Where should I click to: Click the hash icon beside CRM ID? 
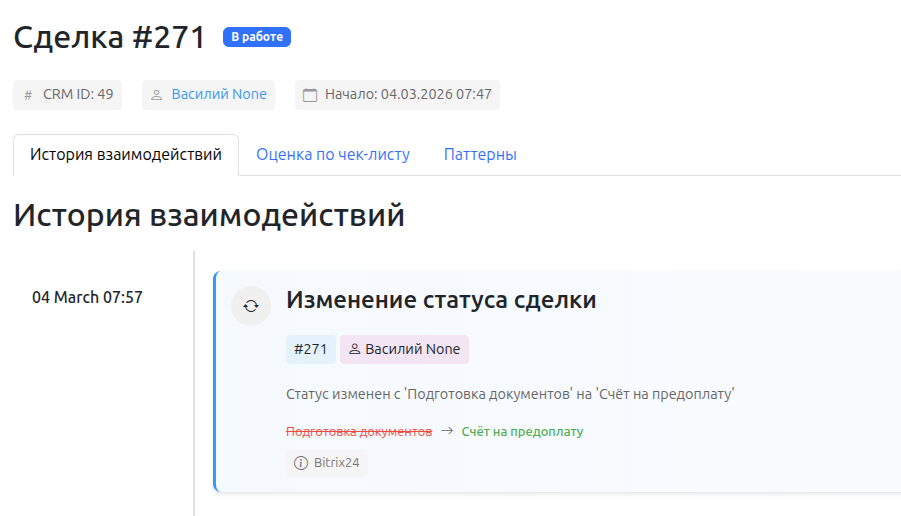[x=28, y=95]
